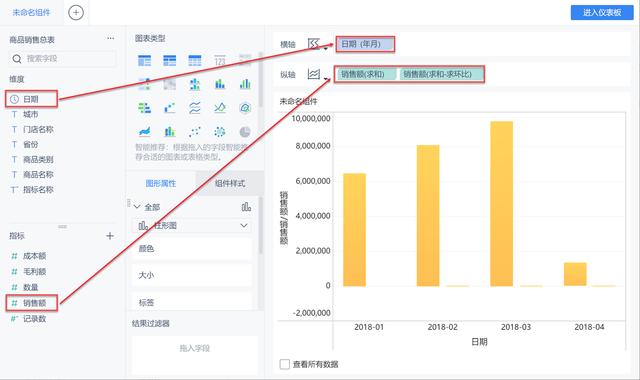Choose the detail table chart type
This screenshot has height=380, width=640.
tap(195, 60)
